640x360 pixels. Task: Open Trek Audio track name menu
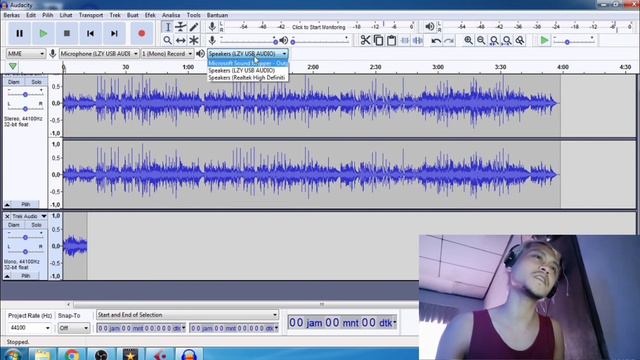pyautogui.click(x=29, y=216)
